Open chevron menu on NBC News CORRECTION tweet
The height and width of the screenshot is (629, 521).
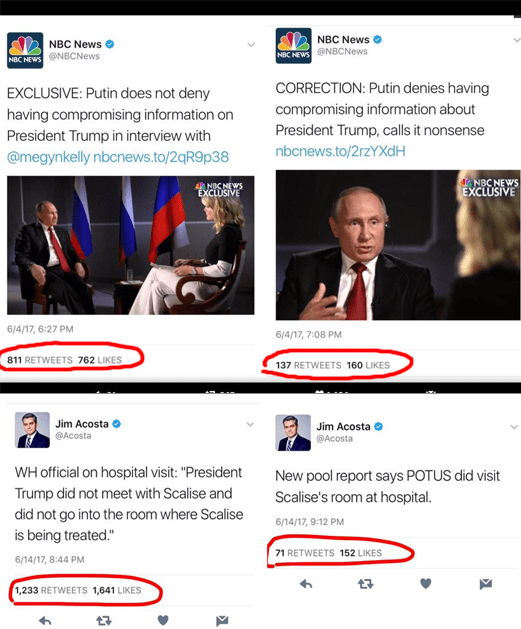click(517, 40)
